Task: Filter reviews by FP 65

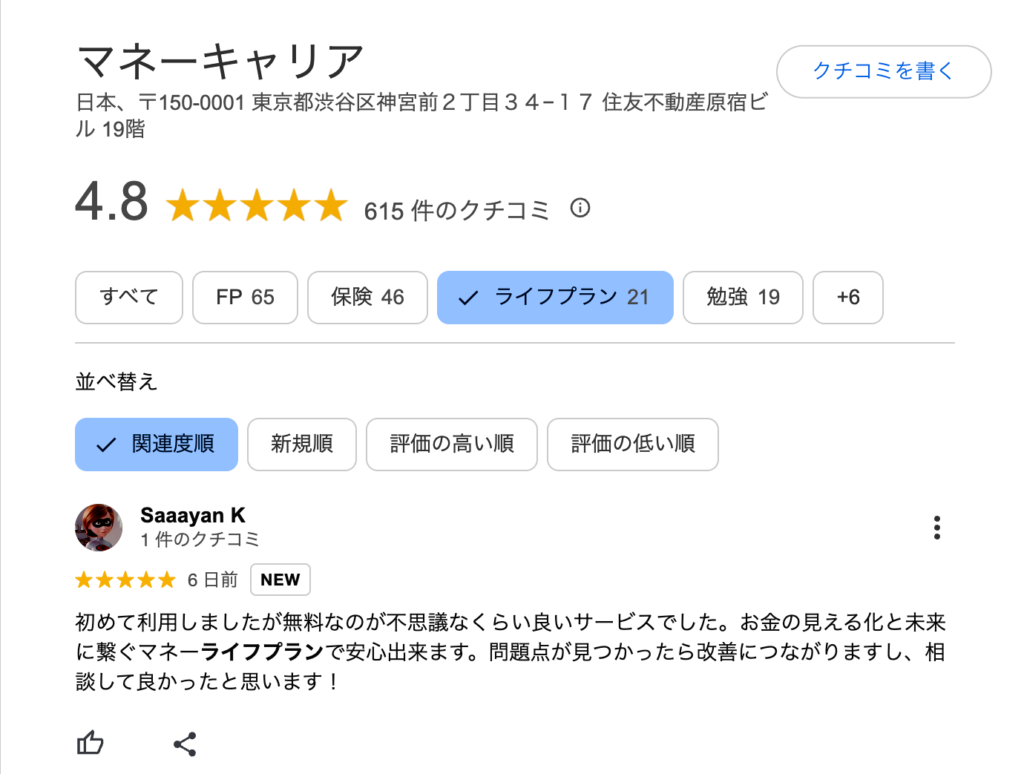Action: click(245, 297)
